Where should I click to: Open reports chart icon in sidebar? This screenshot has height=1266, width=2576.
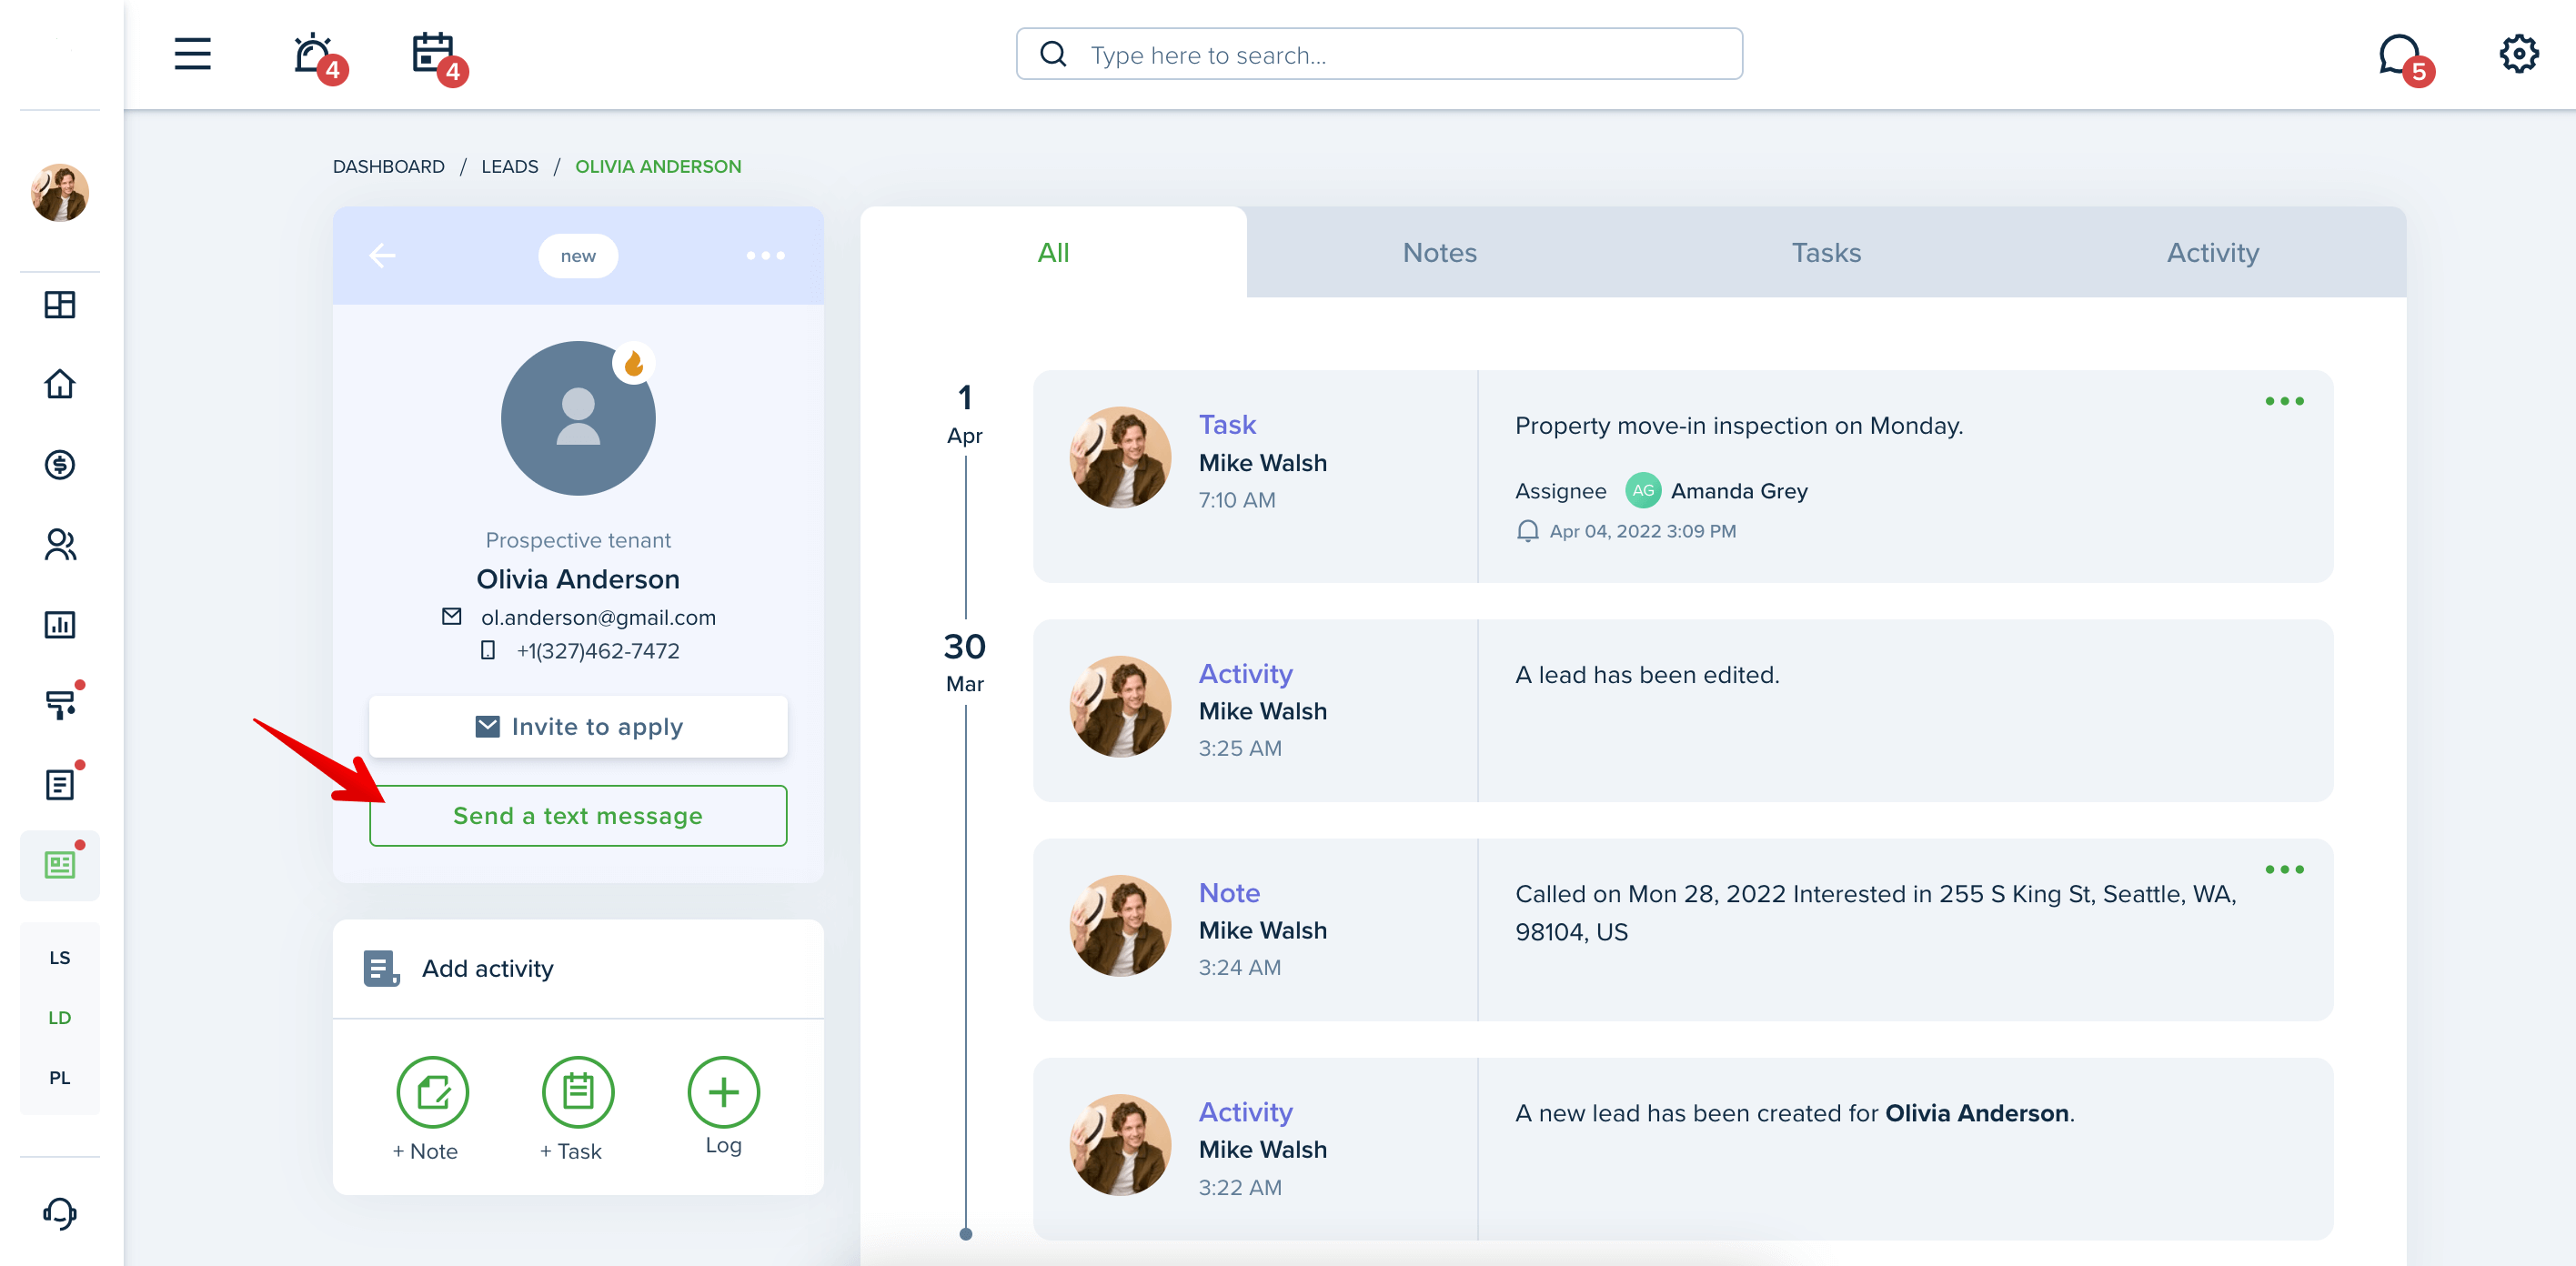tap(60, 624)
